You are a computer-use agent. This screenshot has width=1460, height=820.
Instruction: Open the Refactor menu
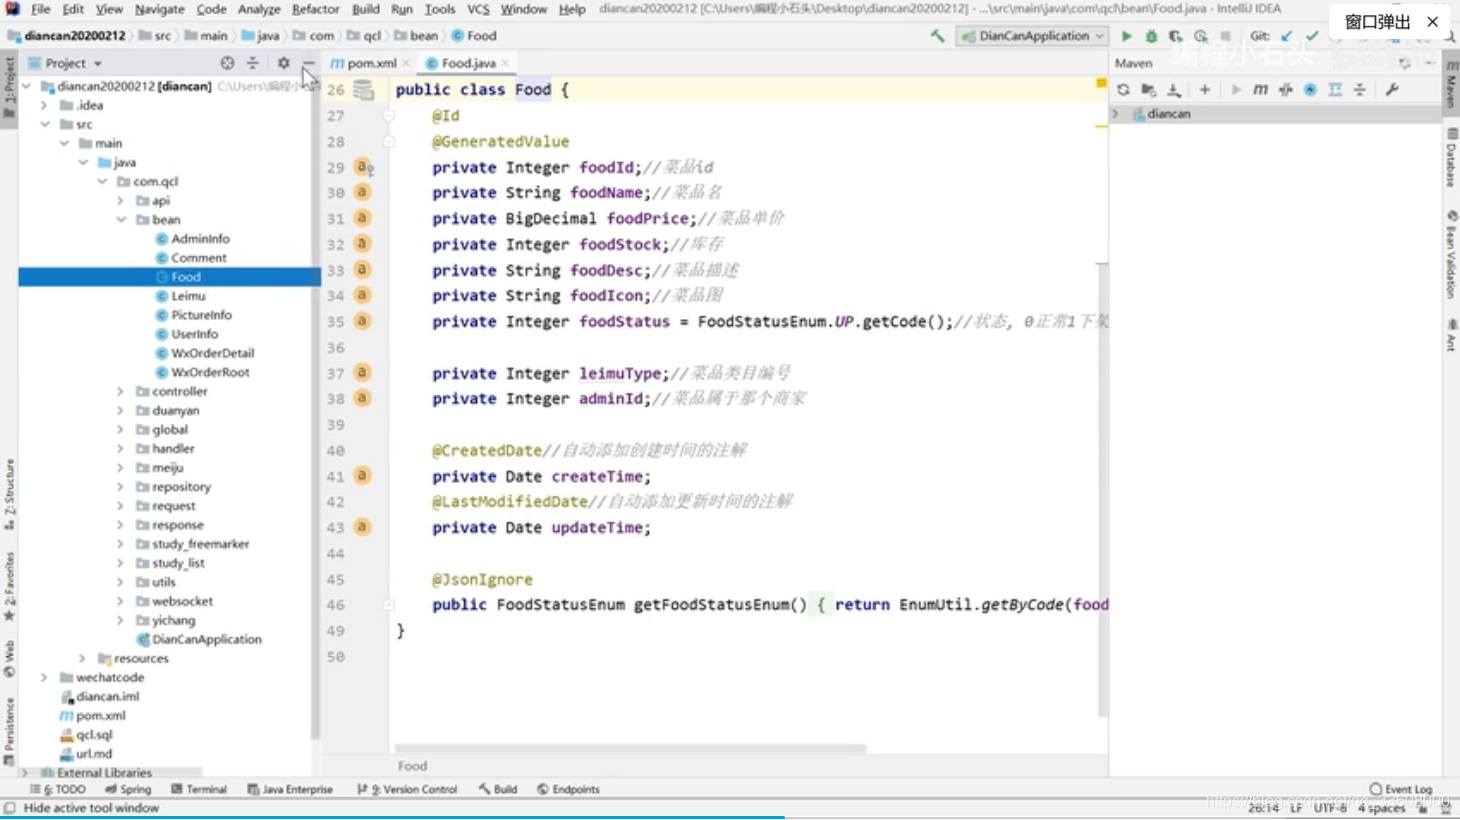[x=315, y=9]
